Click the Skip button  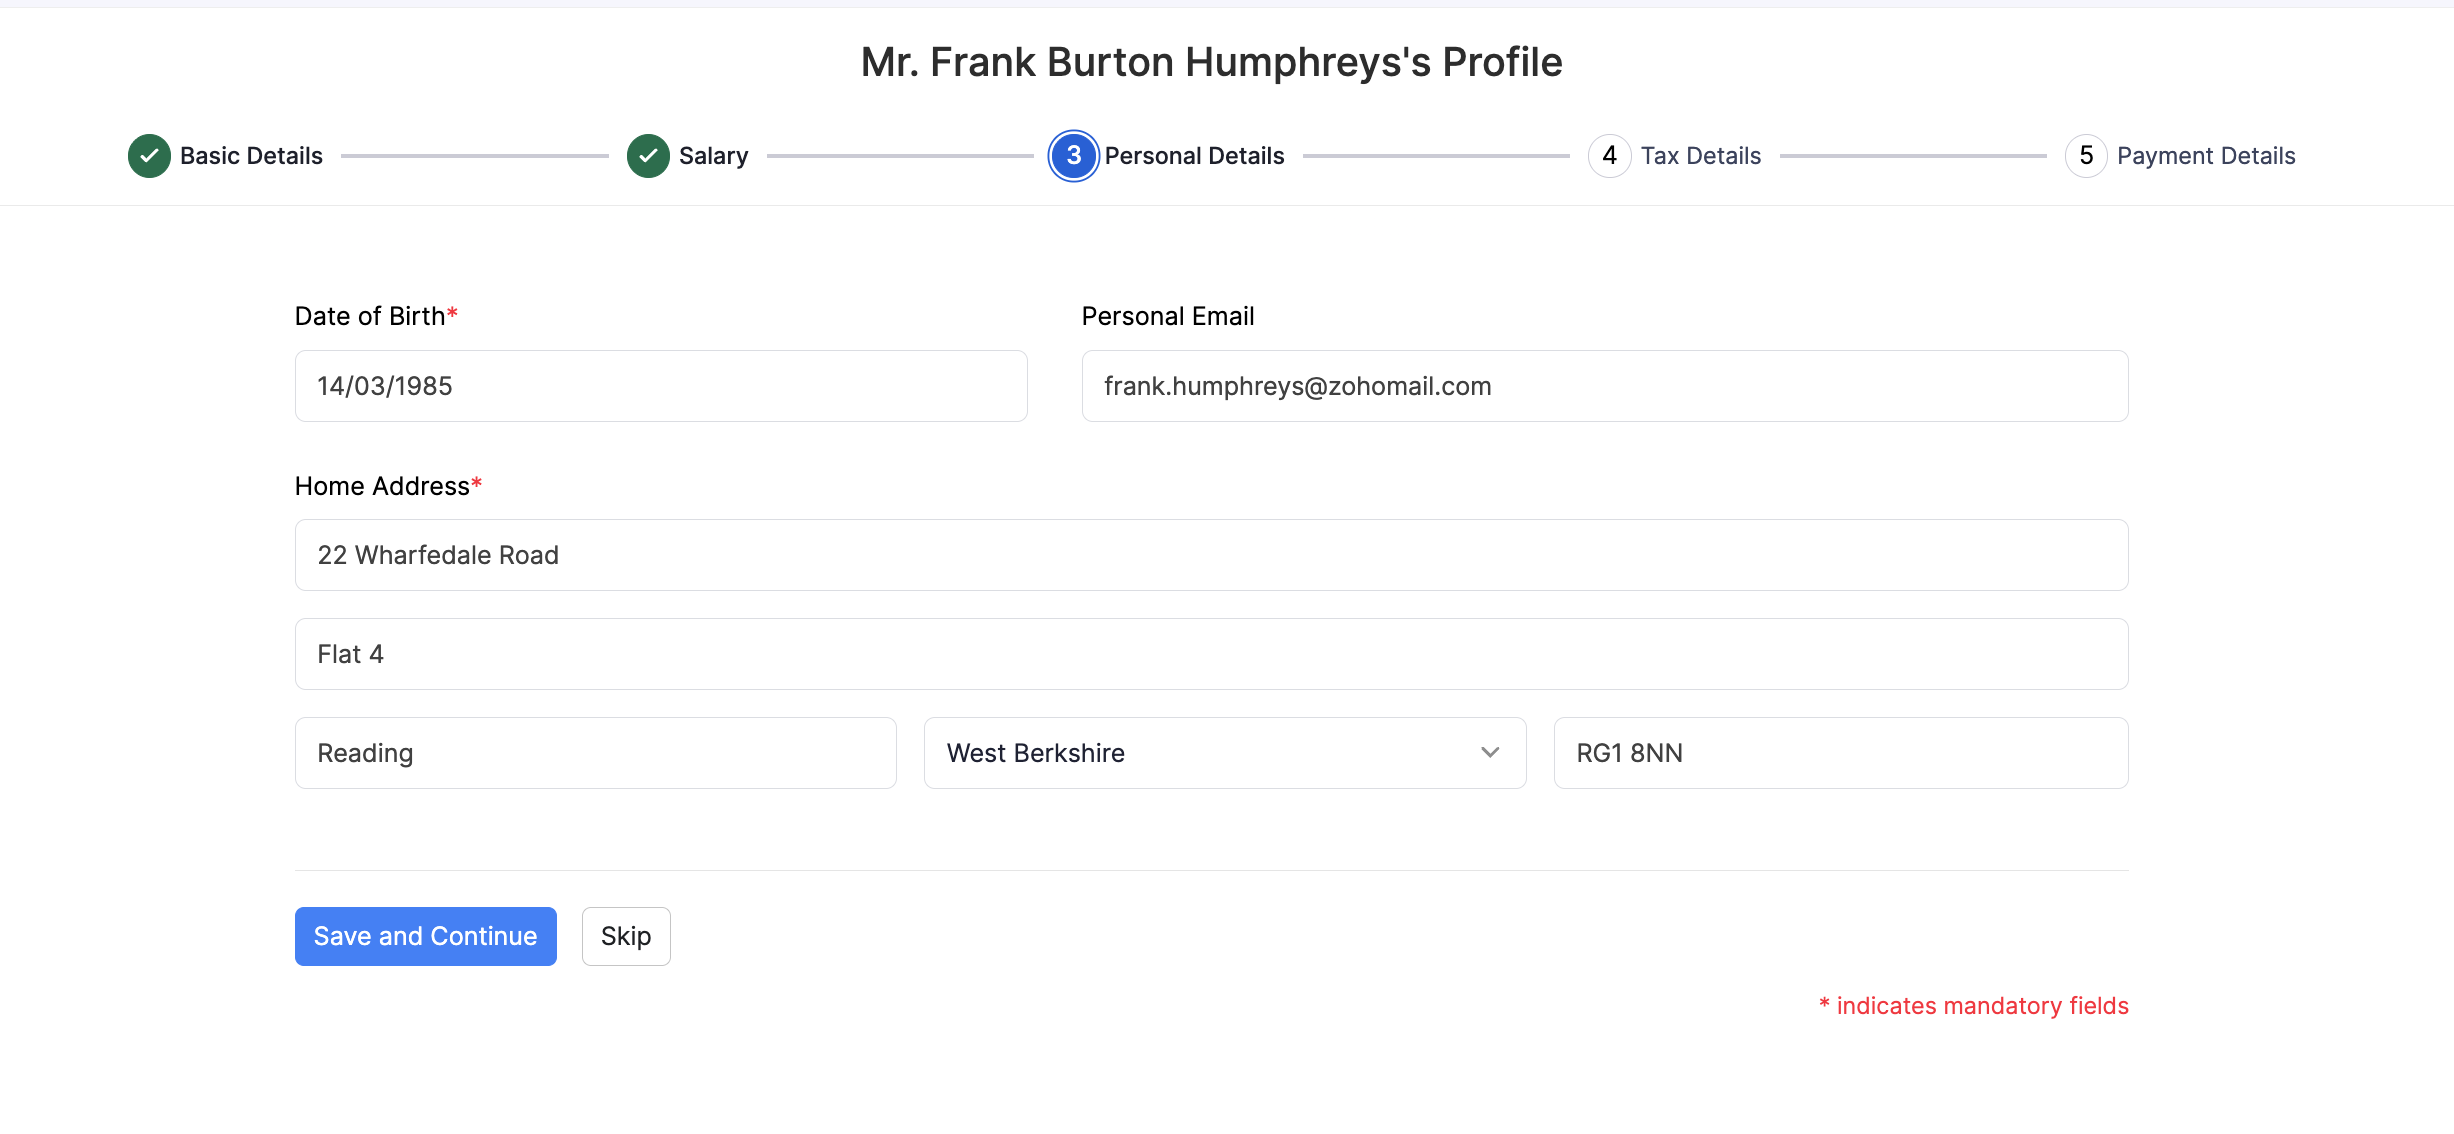pos(626,936)
